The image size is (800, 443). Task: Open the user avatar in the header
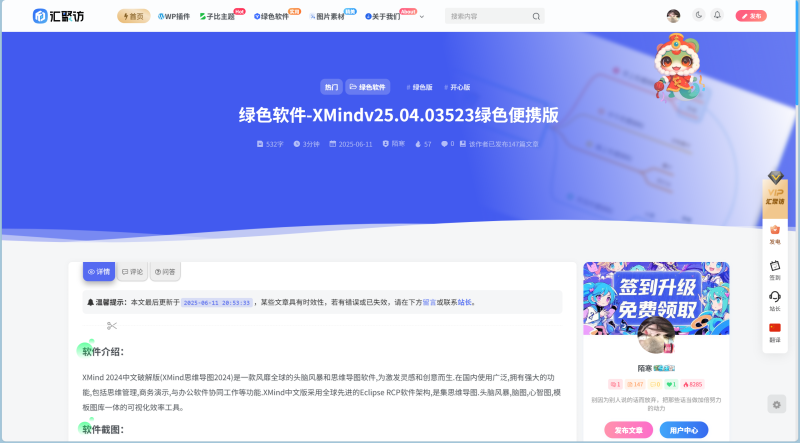pyautogui.click(x=674, y=15)
